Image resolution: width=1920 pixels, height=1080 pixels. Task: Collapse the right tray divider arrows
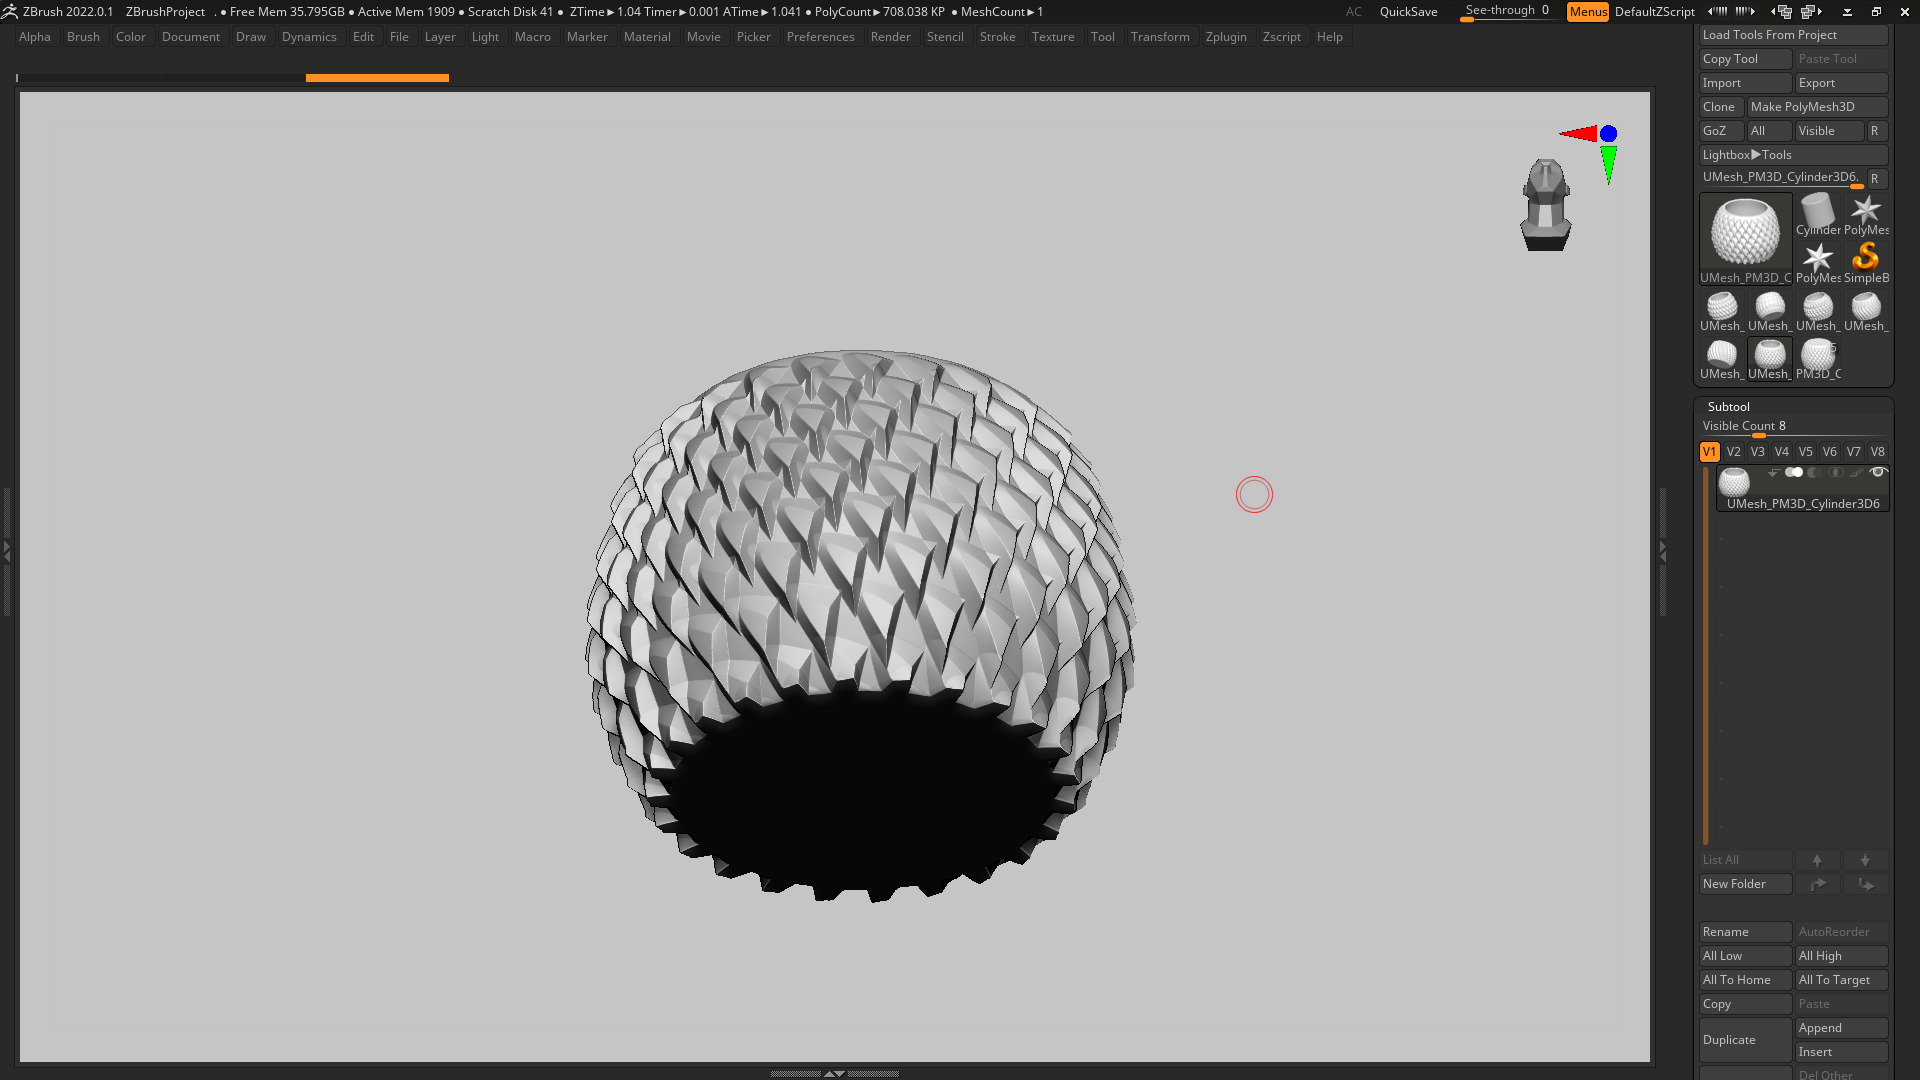[x=1662, y=550]
